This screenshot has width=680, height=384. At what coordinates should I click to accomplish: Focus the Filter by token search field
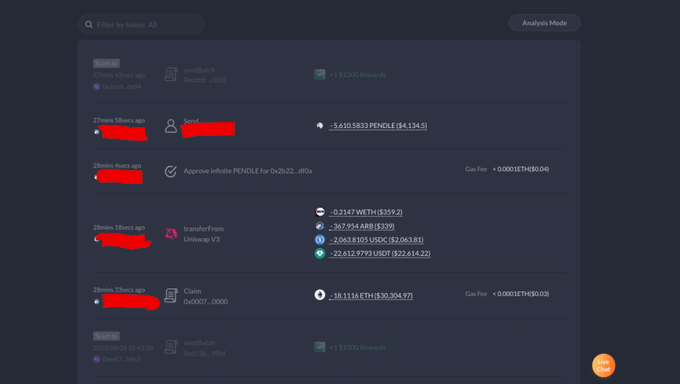coord(141,25)
